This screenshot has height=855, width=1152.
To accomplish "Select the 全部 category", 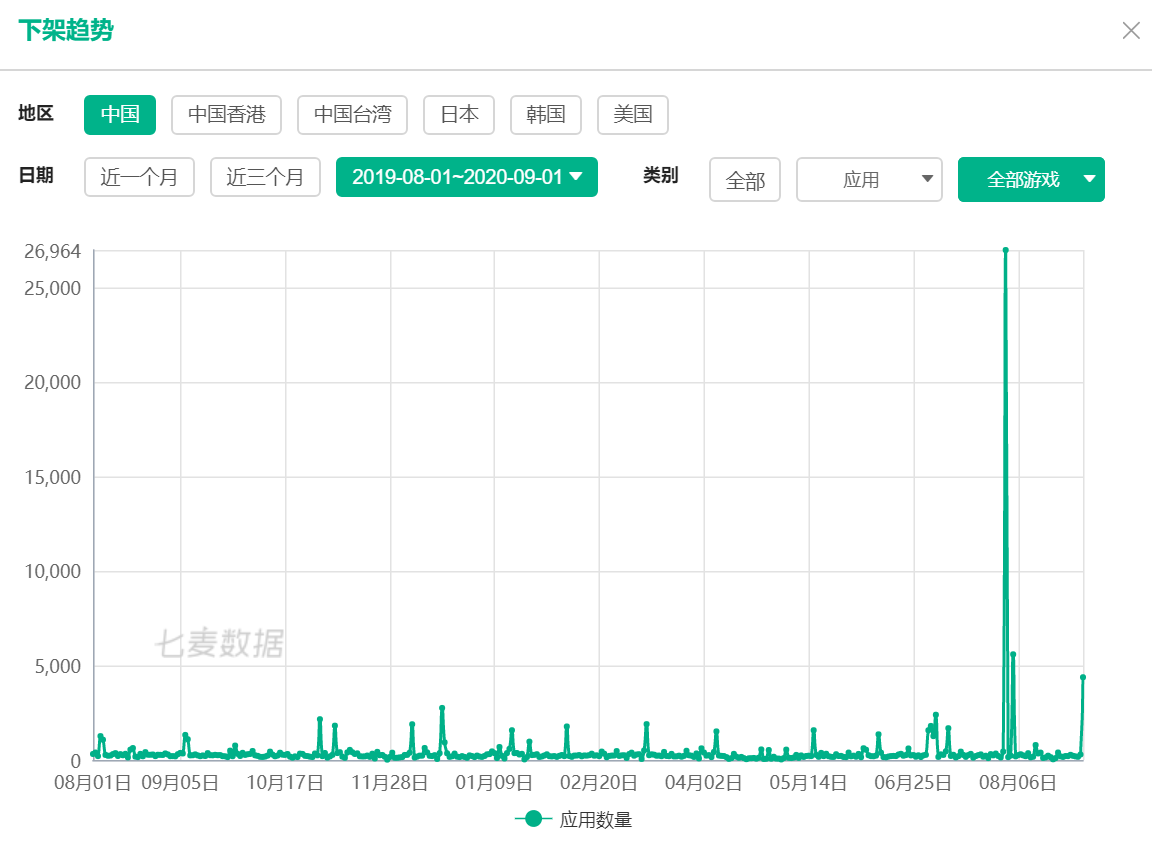I will point(745,180).
